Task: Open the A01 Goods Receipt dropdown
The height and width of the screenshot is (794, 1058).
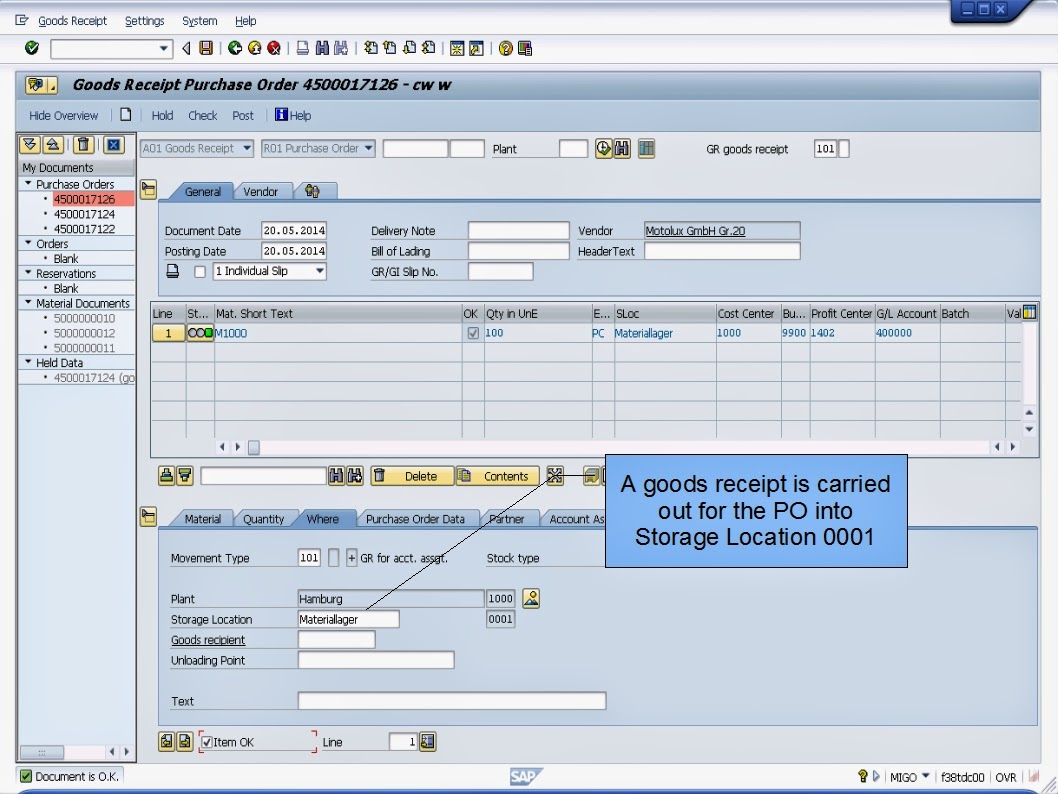Action: (246, 148)
